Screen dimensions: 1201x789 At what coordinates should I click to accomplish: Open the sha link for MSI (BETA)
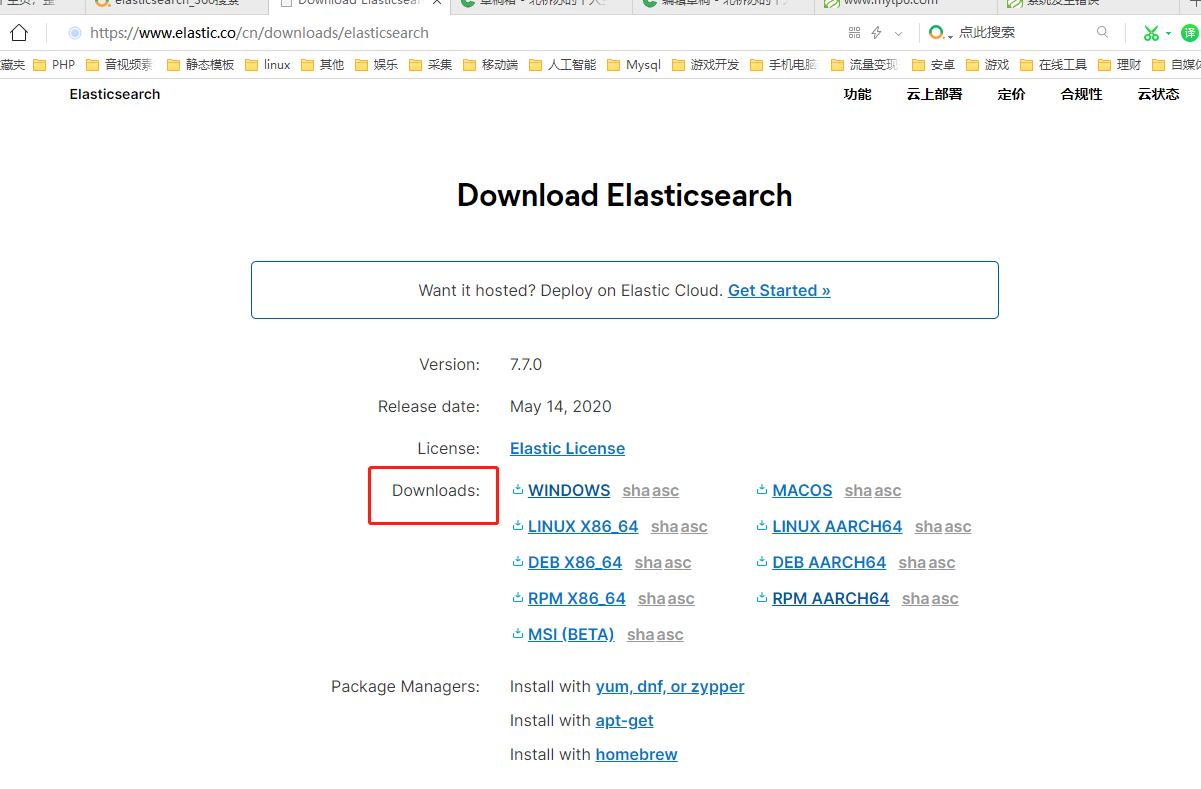641,635
